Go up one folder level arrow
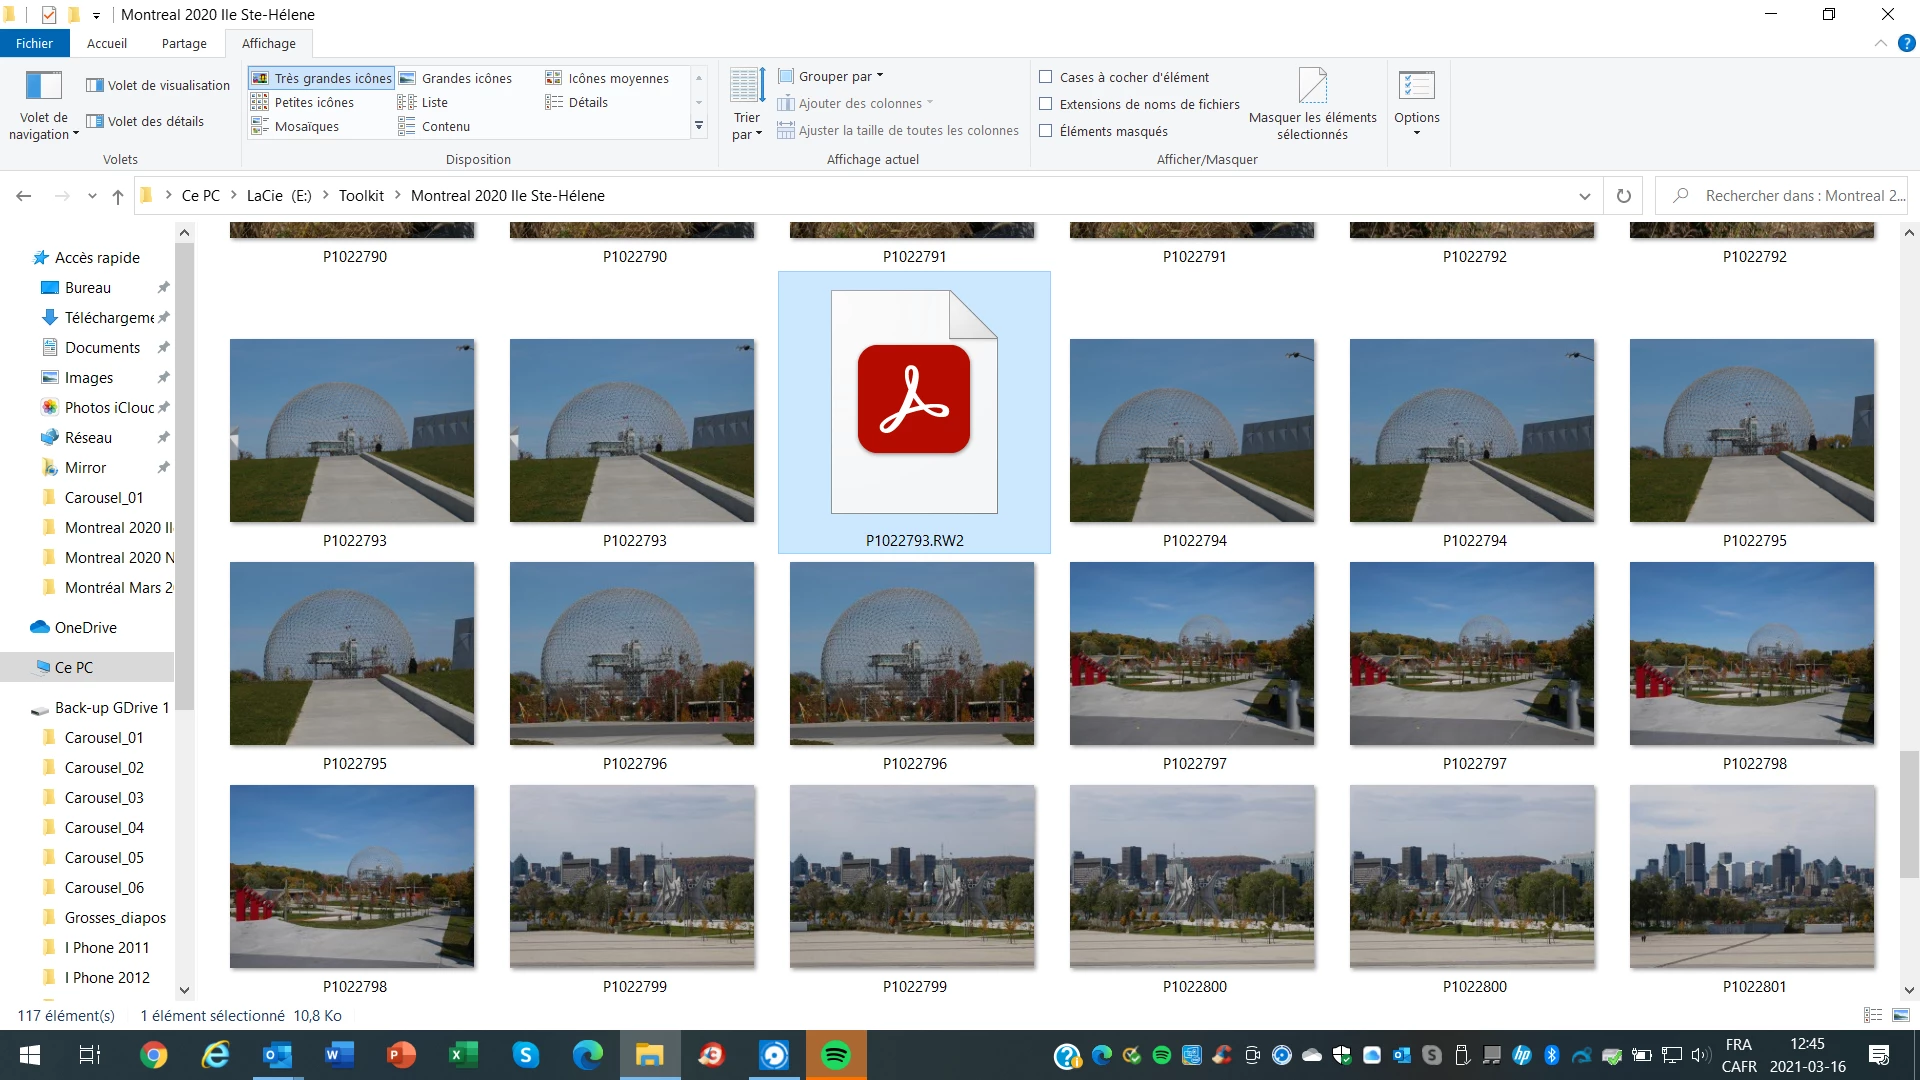This screenshot has height=1080, width=1920. (x=118, y=196)
